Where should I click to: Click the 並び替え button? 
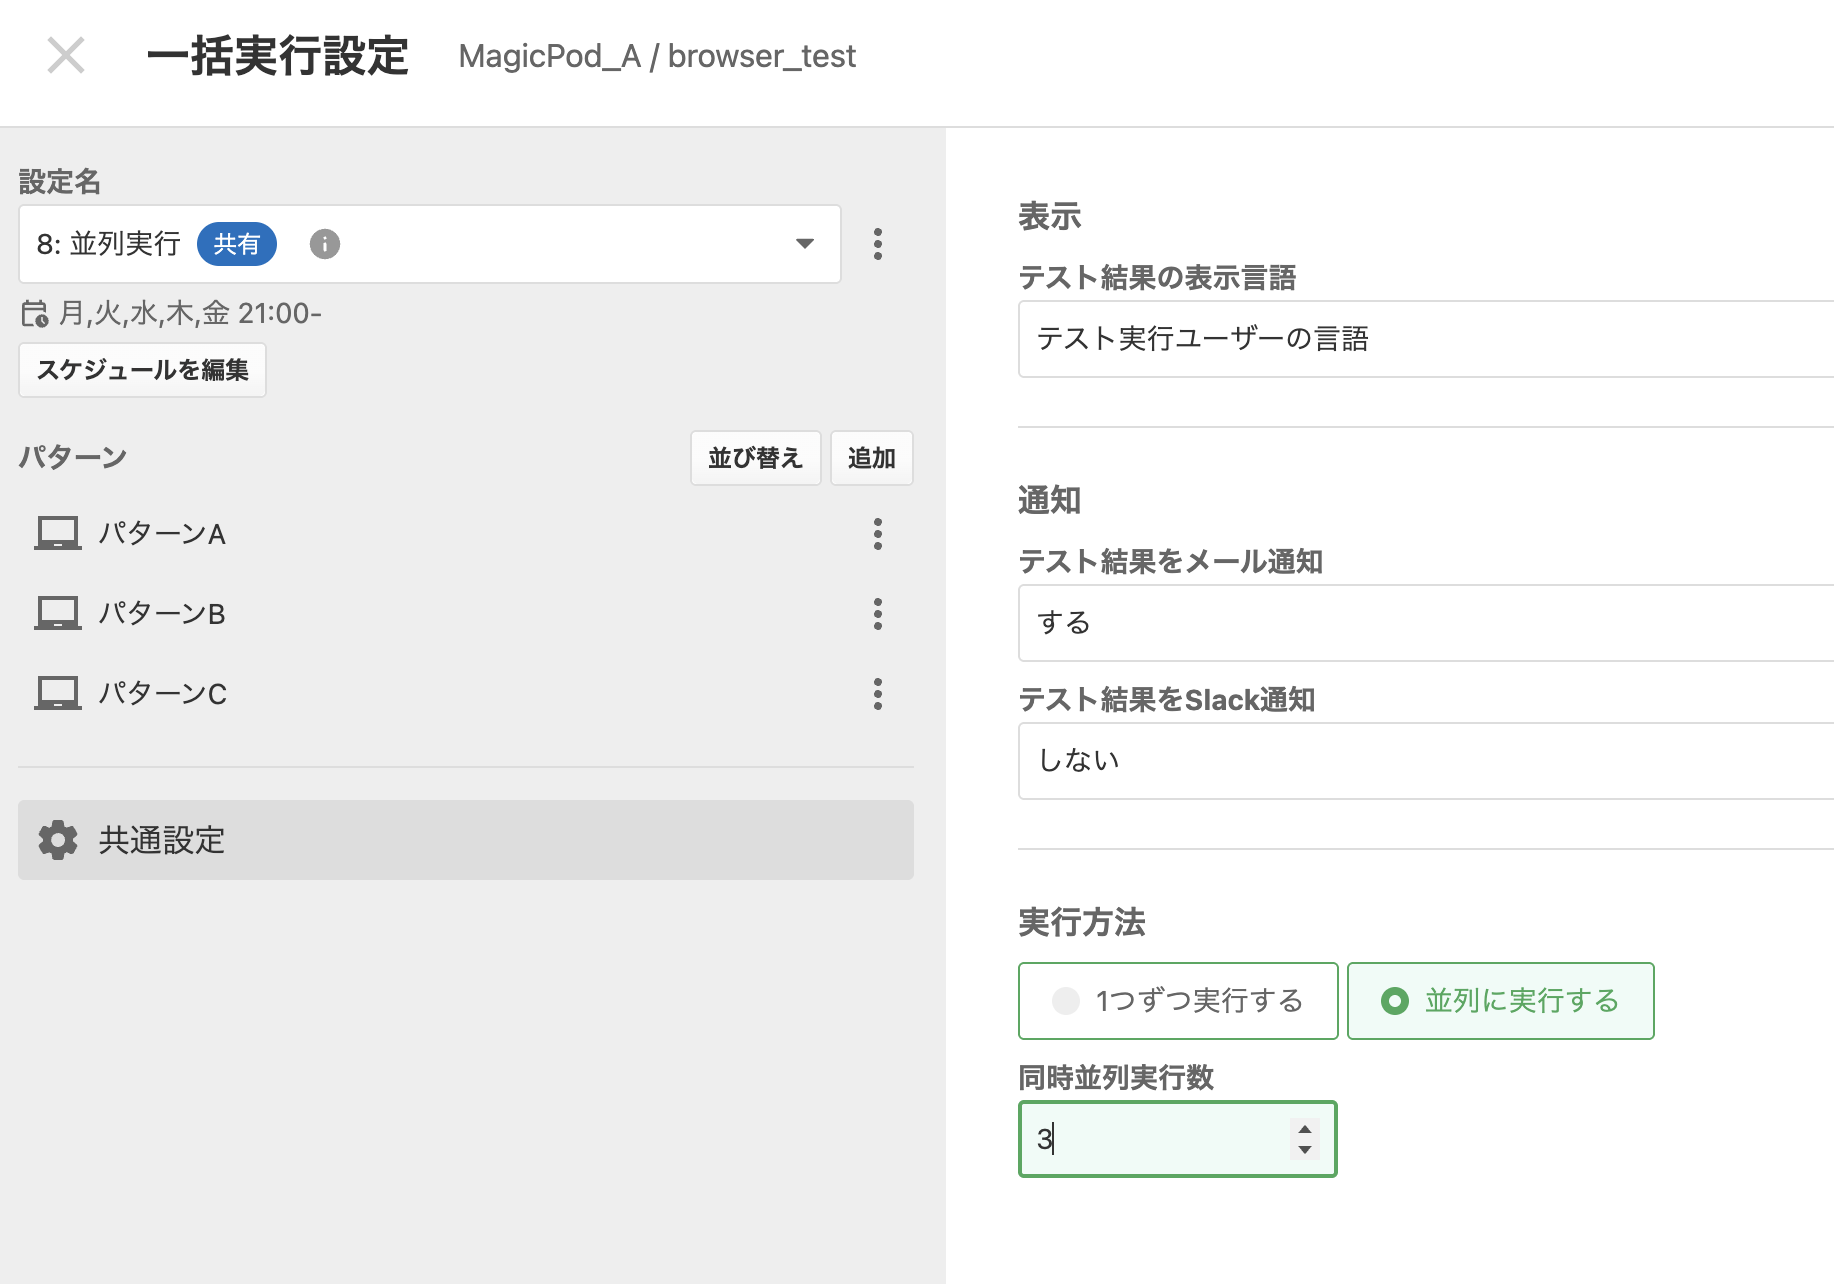pos(755,458)
